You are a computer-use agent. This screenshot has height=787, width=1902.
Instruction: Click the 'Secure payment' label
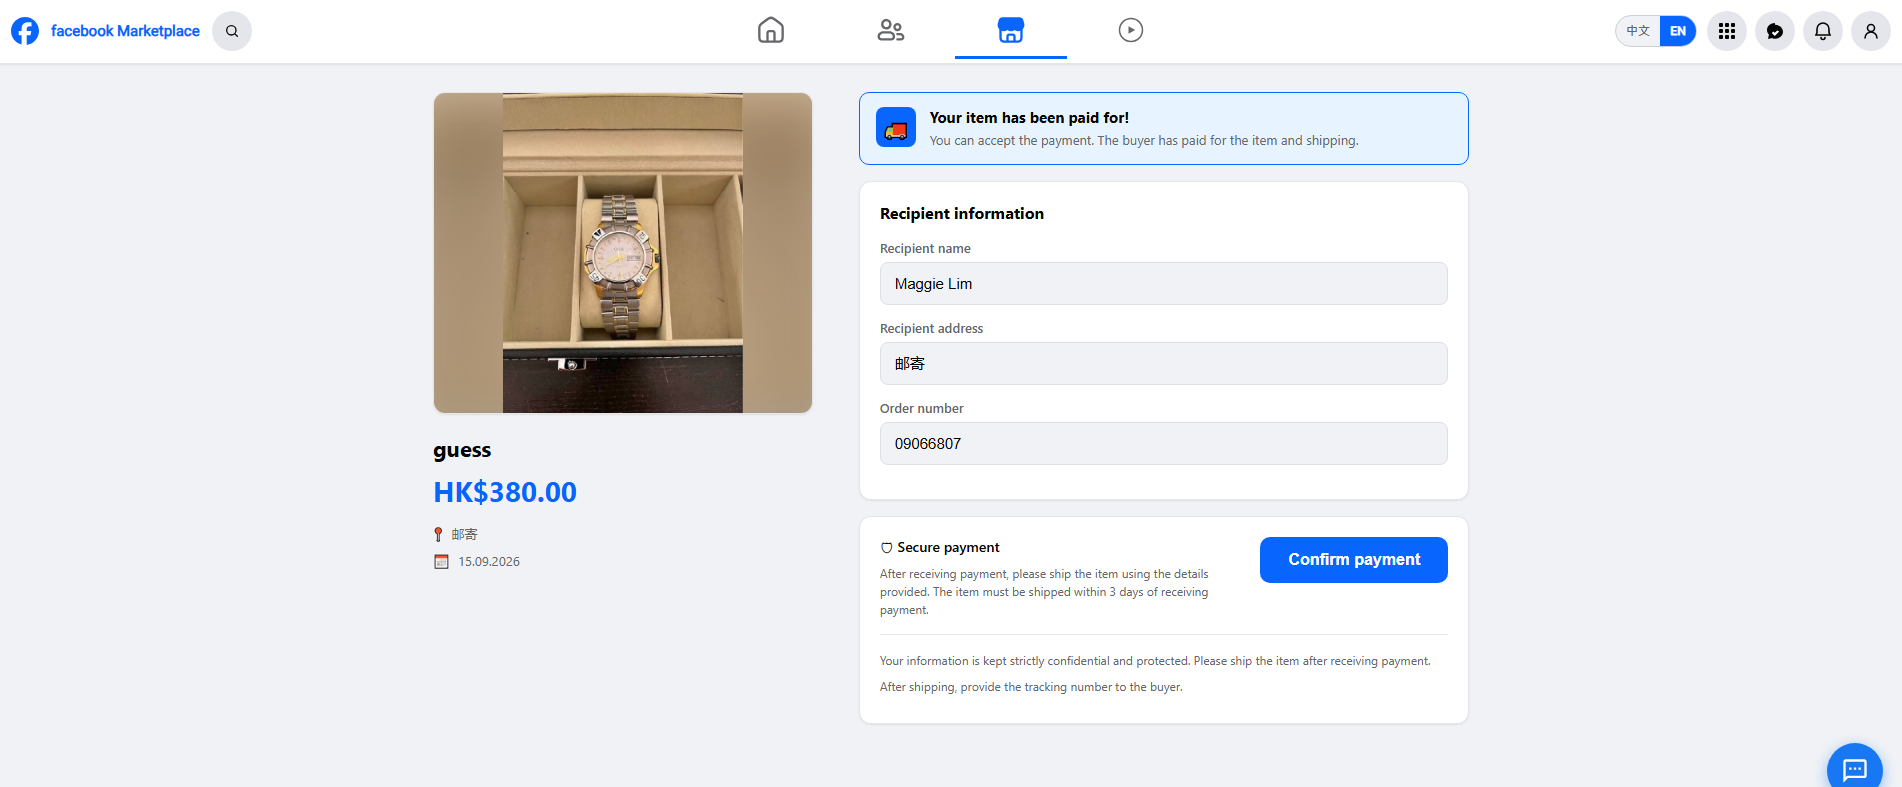click(x=948, y=548)
